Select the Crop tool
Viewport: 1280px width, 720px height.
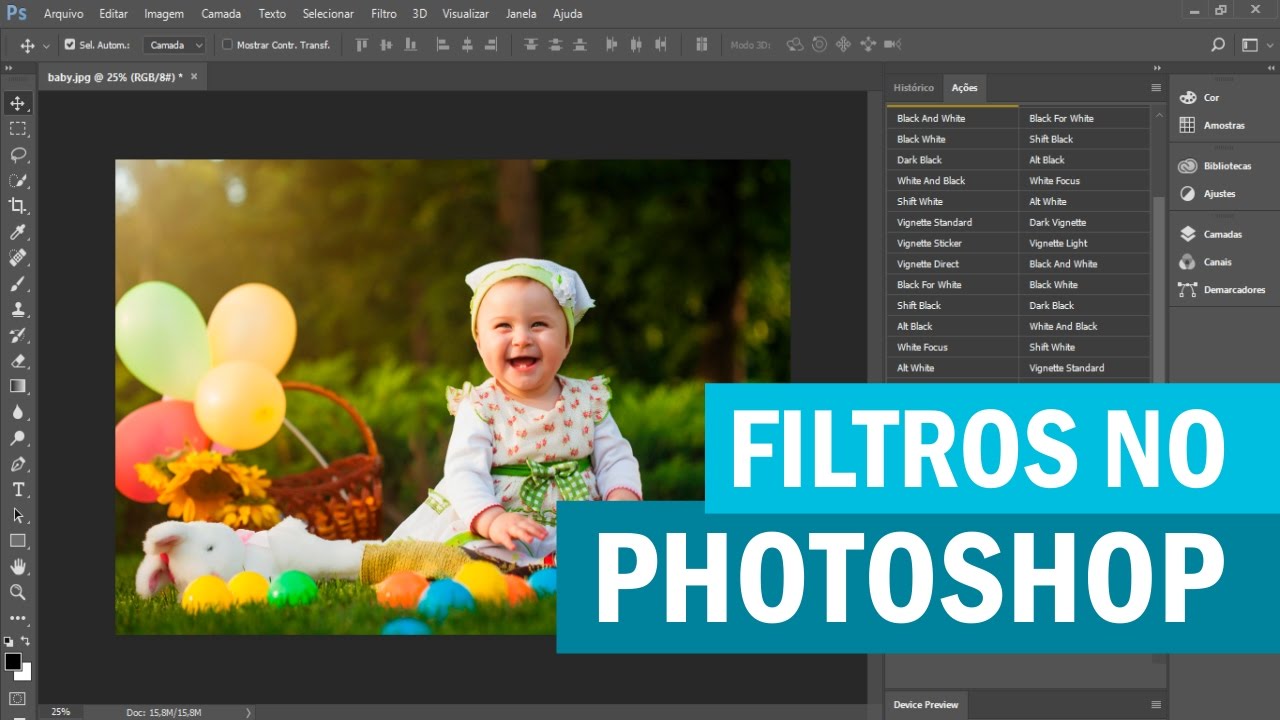[x=18, y=206]
